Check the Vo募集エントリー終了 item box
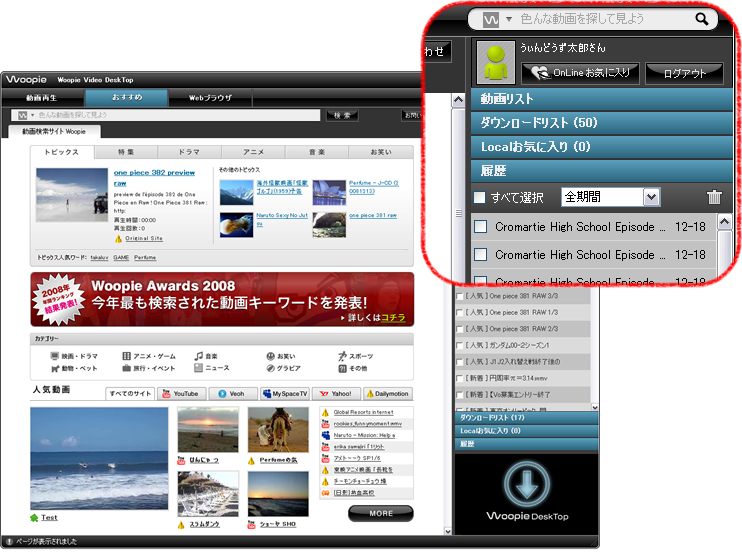The width and height of the screenshot is (742, 554). pos(459,395)
